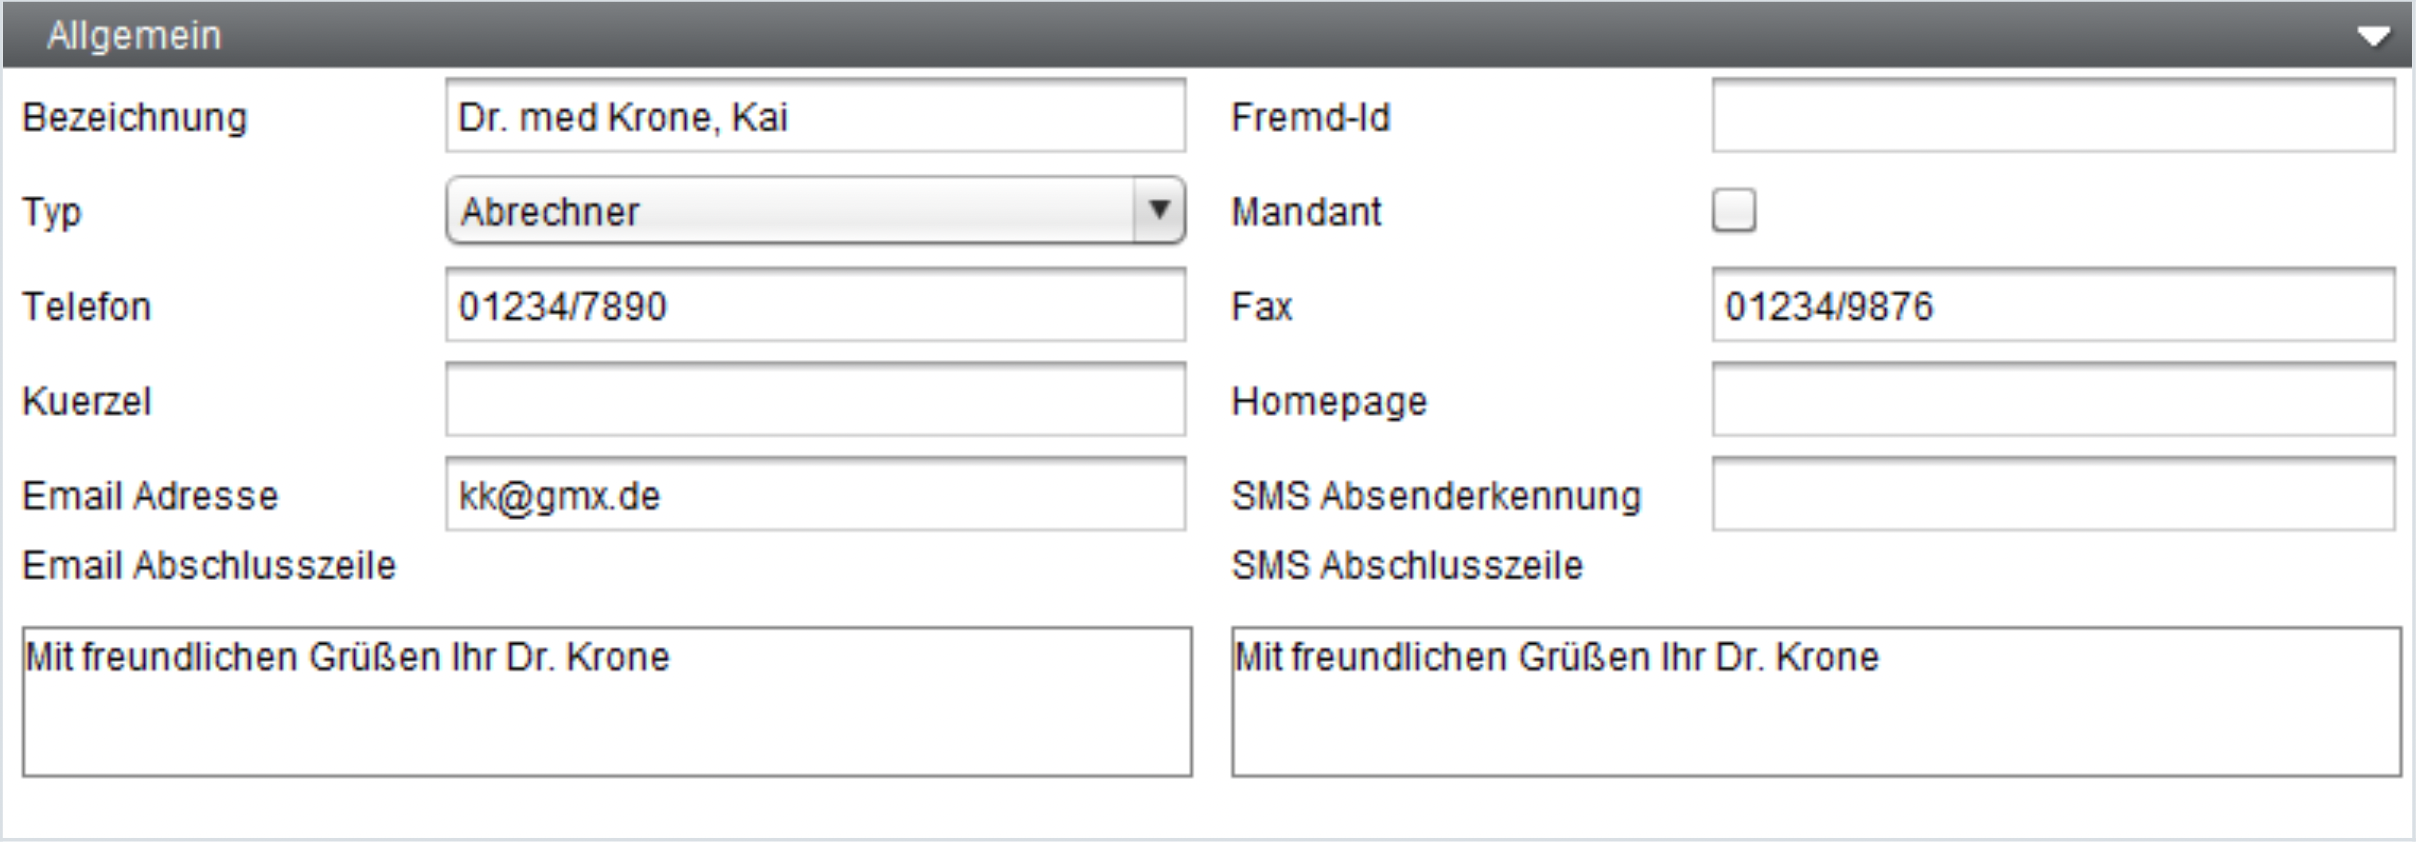The height and width of the screenshot is (842, 2416).
Task: Select the Fax field containing 01234/9876
Action: coord(2053,305)
